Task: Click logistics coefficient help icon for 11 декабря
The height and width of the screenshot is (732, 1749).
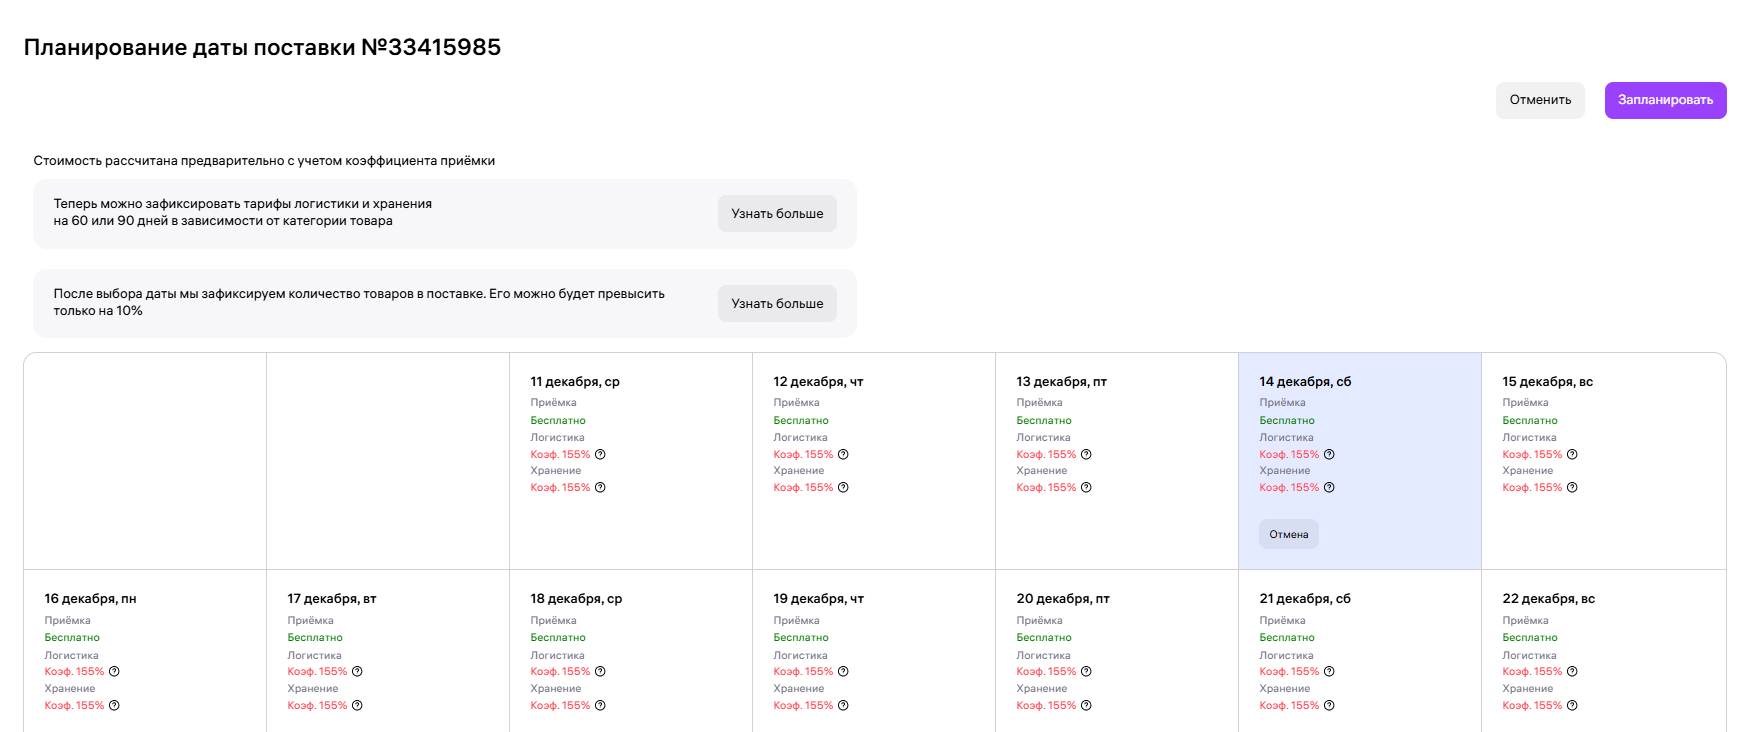Action: tap(600, 455)
